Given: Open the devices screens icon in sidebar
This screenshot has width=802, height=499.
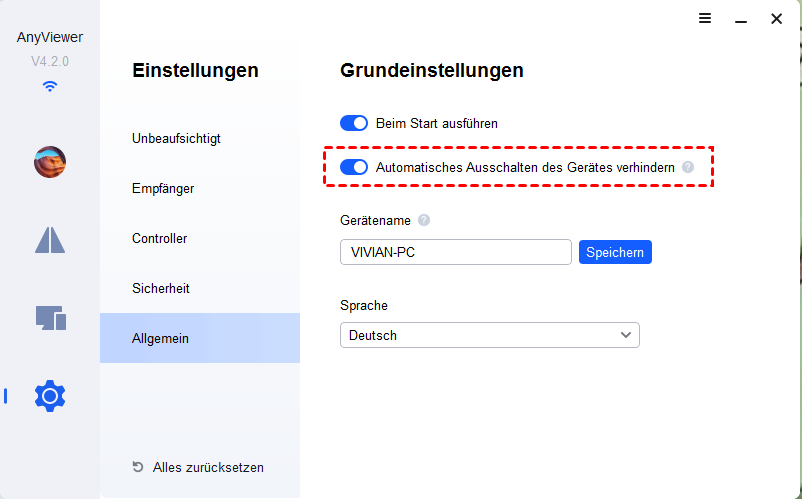Looking at the screenshot, I should [50, 318].
